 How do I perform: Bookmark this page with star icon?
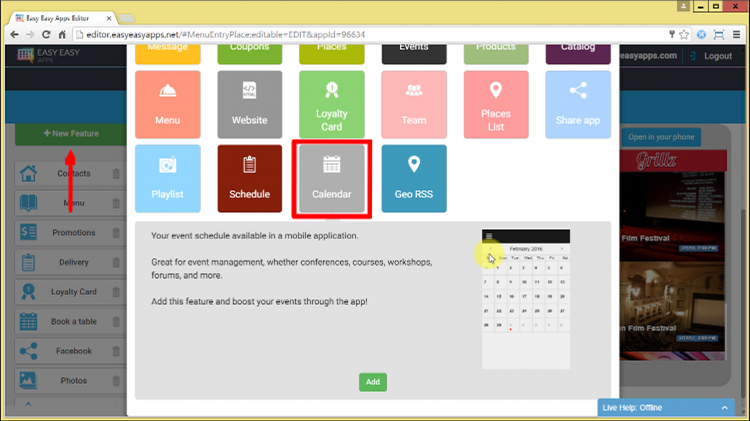coord(684,34)
